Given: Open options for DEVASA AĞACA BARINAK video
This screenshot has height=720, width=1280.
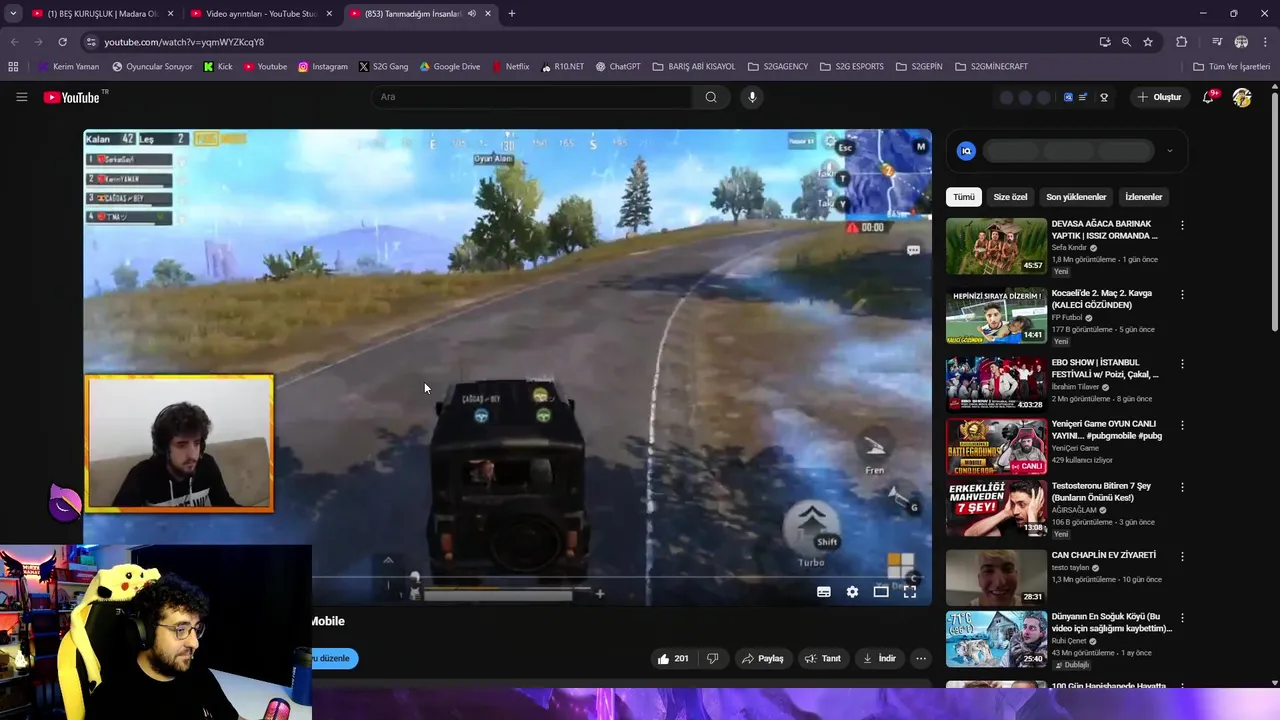Looking at the screenshot, I should [1182, 225].
